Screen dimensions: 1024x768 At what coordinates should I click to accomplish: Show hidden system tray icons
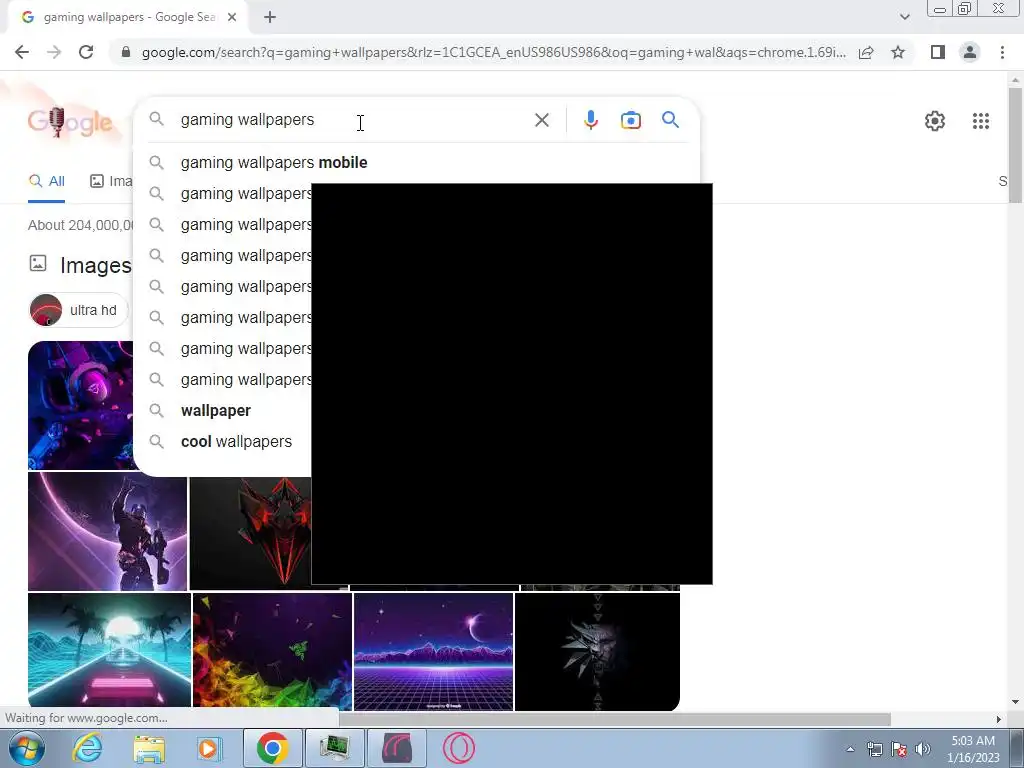850,749
